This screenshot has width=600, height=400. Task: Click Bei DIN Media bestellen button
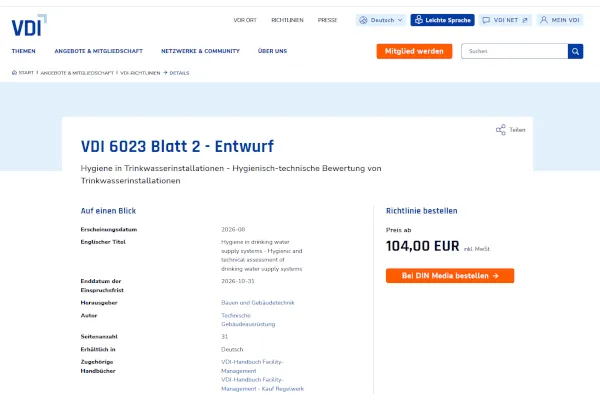pos(450,276)
